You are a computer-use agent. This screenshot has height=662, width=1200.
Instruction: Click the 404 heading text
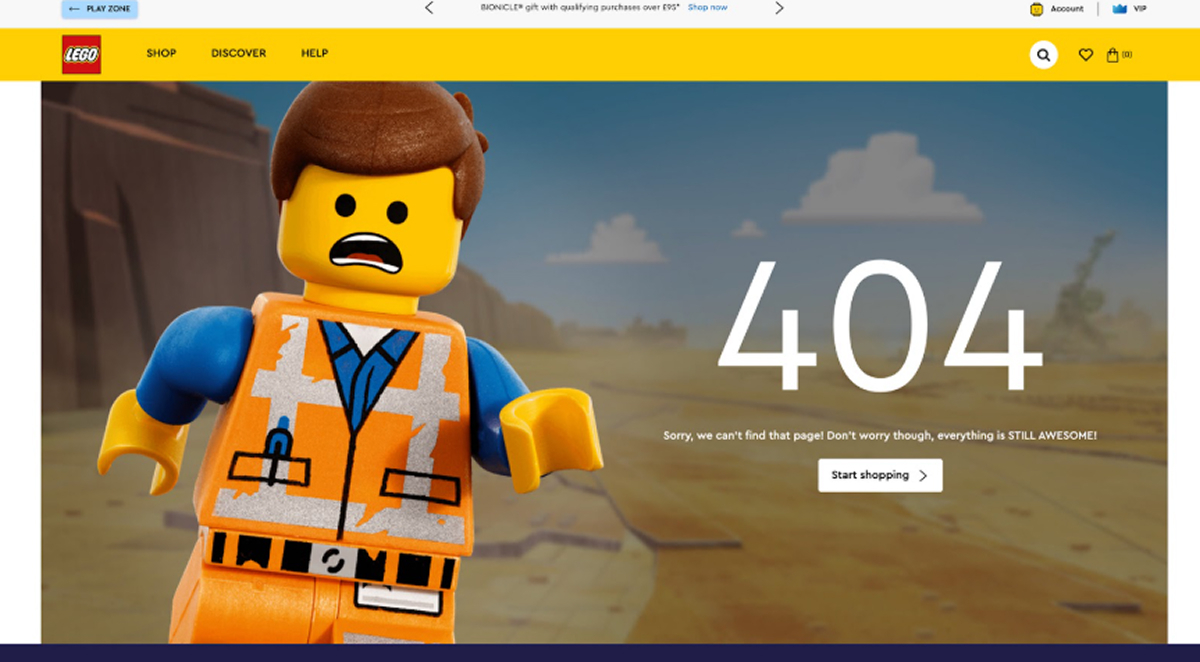880,326
